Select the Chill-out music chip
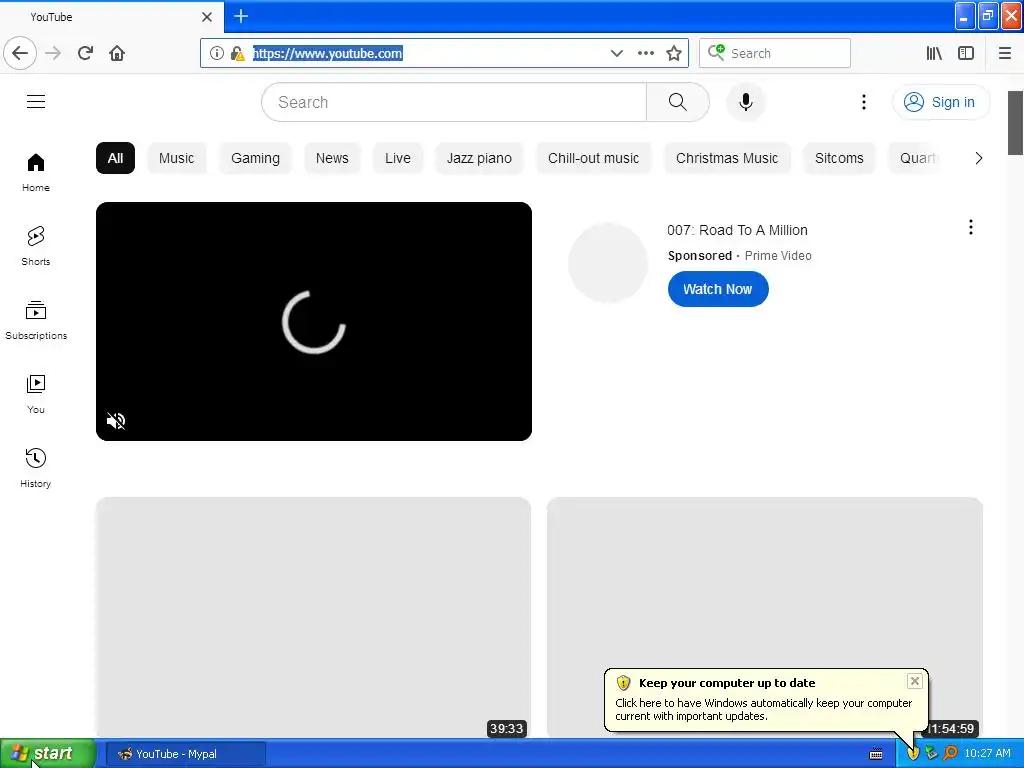Image resolution: width=1024 pixels, height=768 pixels. [x=594, y=158]
